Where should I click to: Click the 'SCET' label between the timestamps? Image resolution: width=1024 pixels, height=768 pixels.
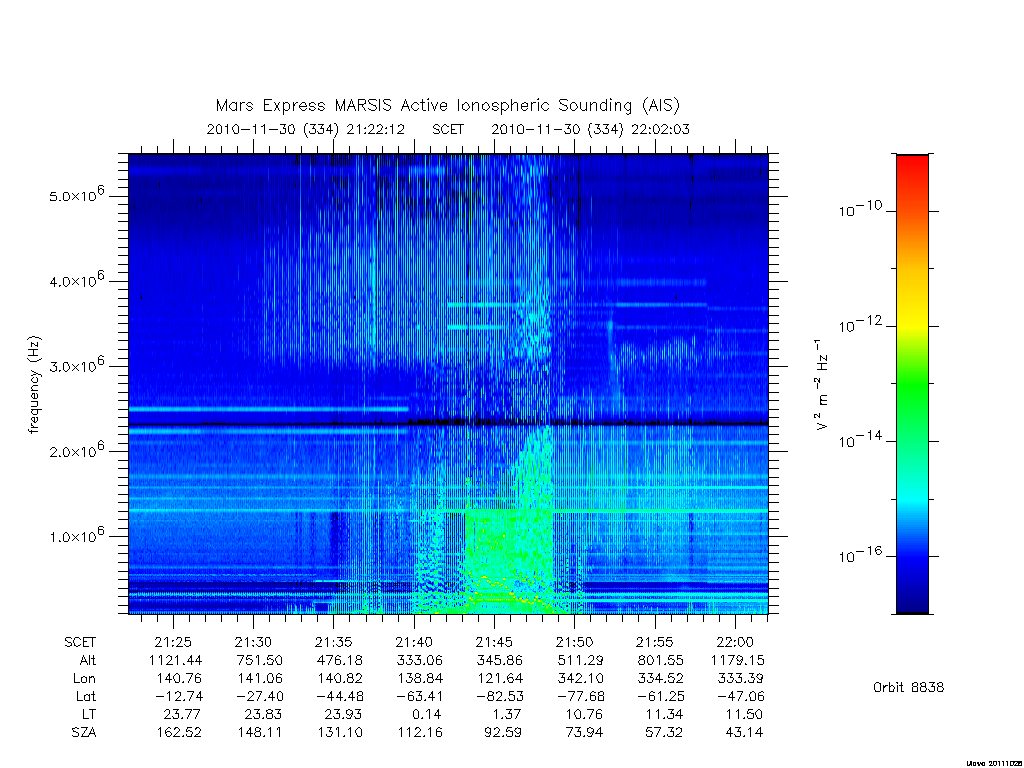(448, 129)
